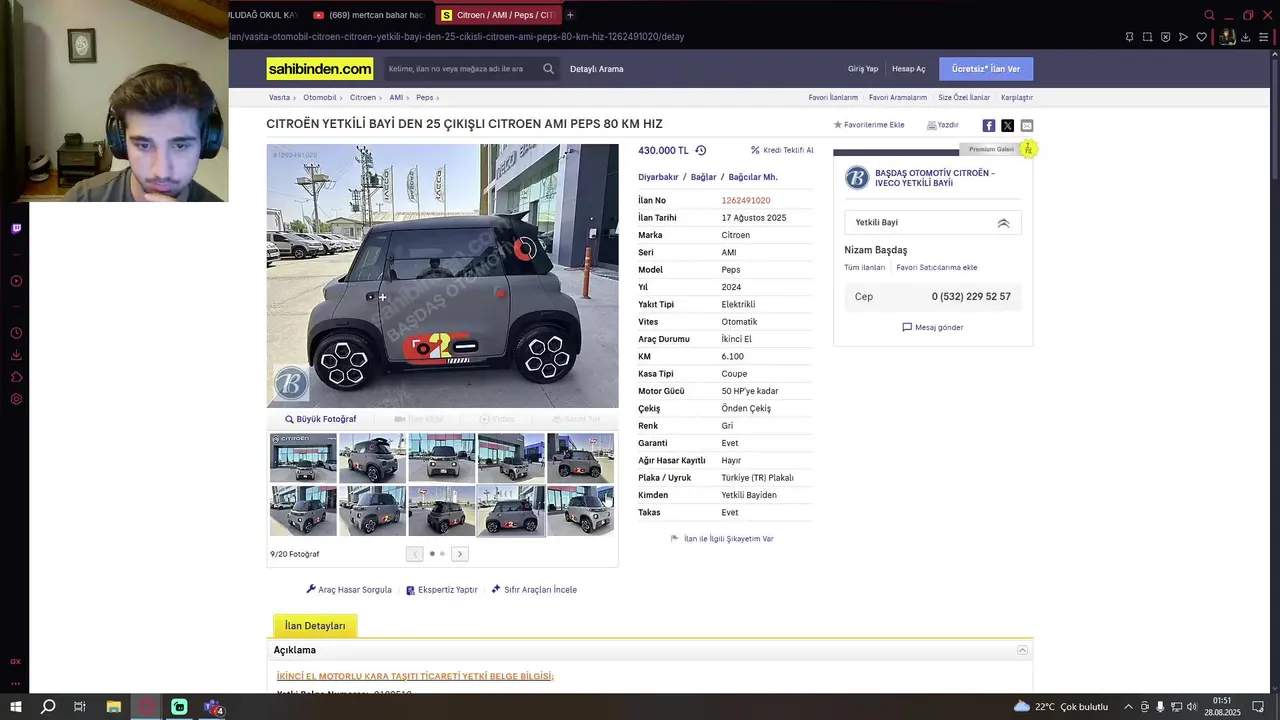This screenshot has width=1280, height=720.
Task: Click the Yazdır print link
Action: 943,125
